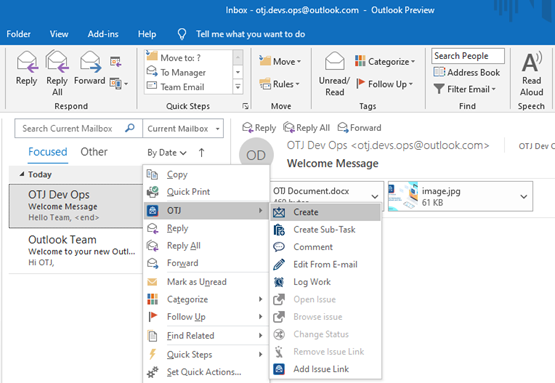
Task: Open the Help ribbon tab
Action: (147, 34)
